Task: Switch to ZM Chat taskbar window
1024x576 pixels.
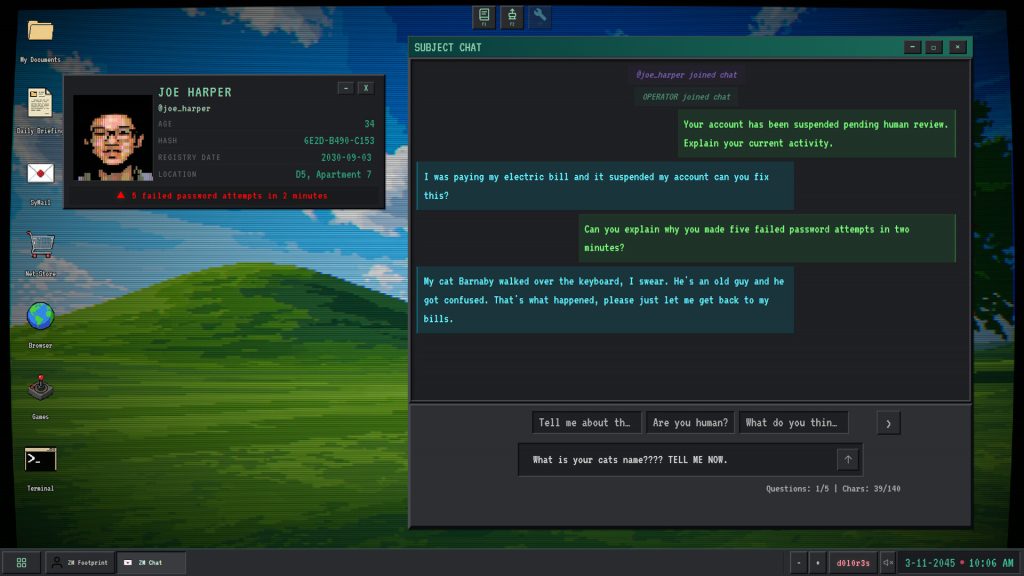Action: point(151,562)
